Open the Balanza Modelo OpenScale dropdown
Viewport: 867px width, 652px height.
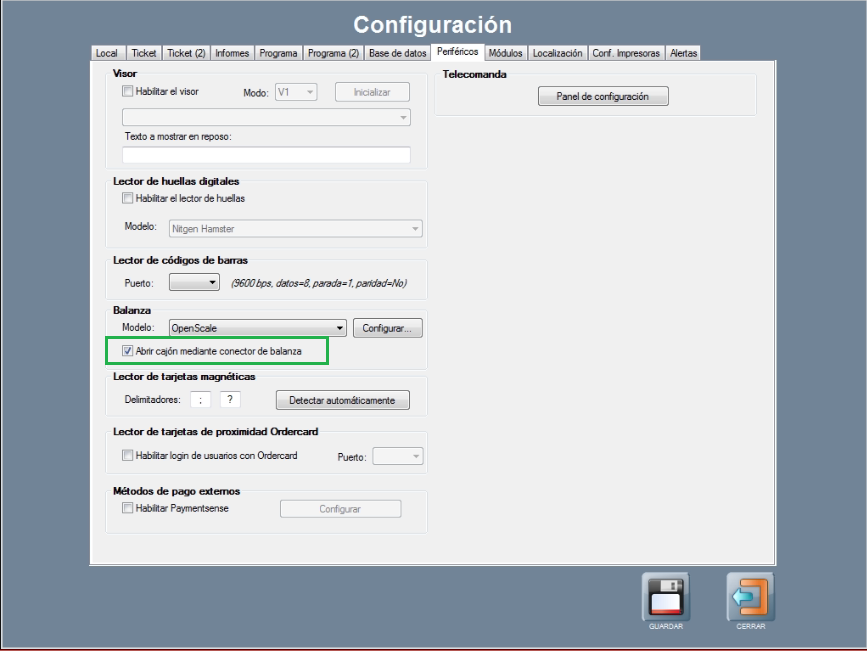pyautogui.click(x=340, y=328)
